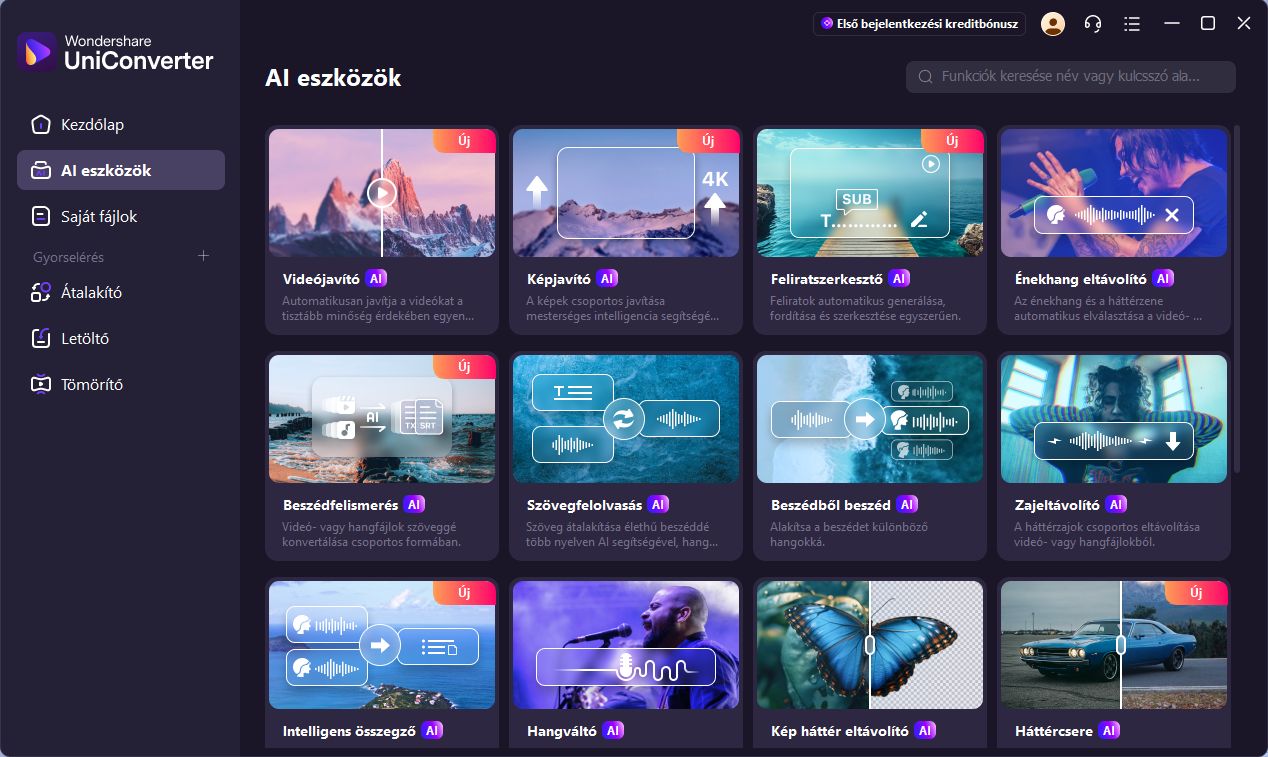Launch the Zajeltávolító noise remover card
The image size is (1268, 757).
tap(1113, 456)
